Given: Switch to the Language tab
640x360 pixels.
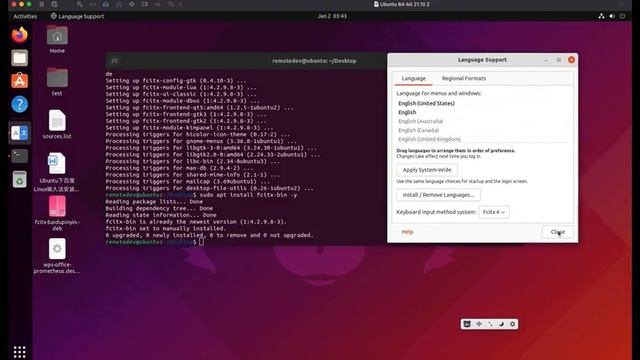Looking at the screenshot, I should 413,78.
